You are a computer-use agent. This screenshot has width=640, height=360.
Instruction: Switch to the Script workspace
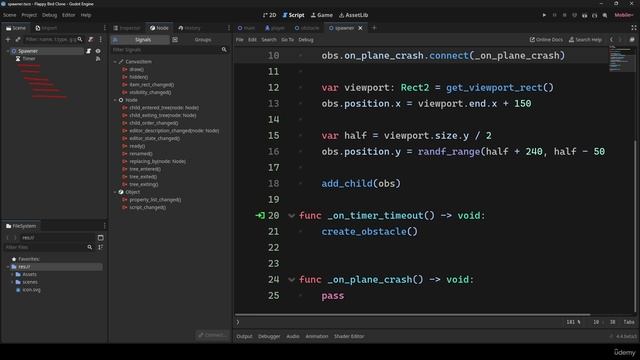pyautogui.click(x=293, y=15)
